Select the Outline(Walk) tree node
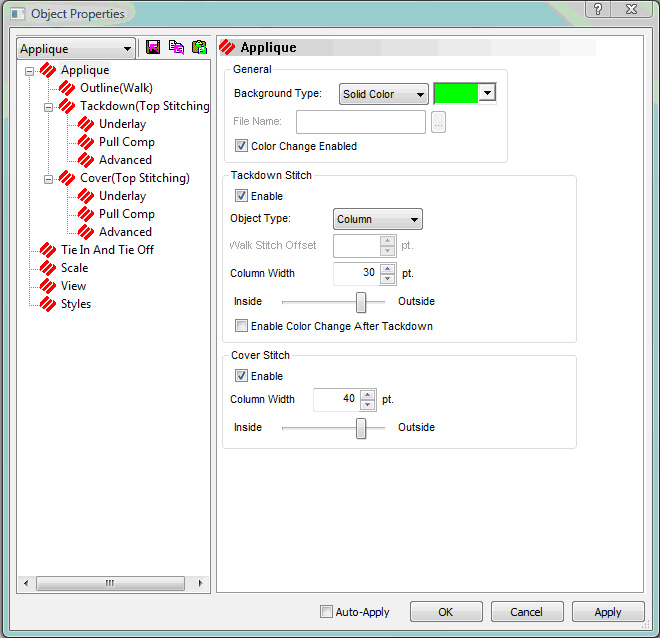This screenshot has width=660, height=638. 115,88
